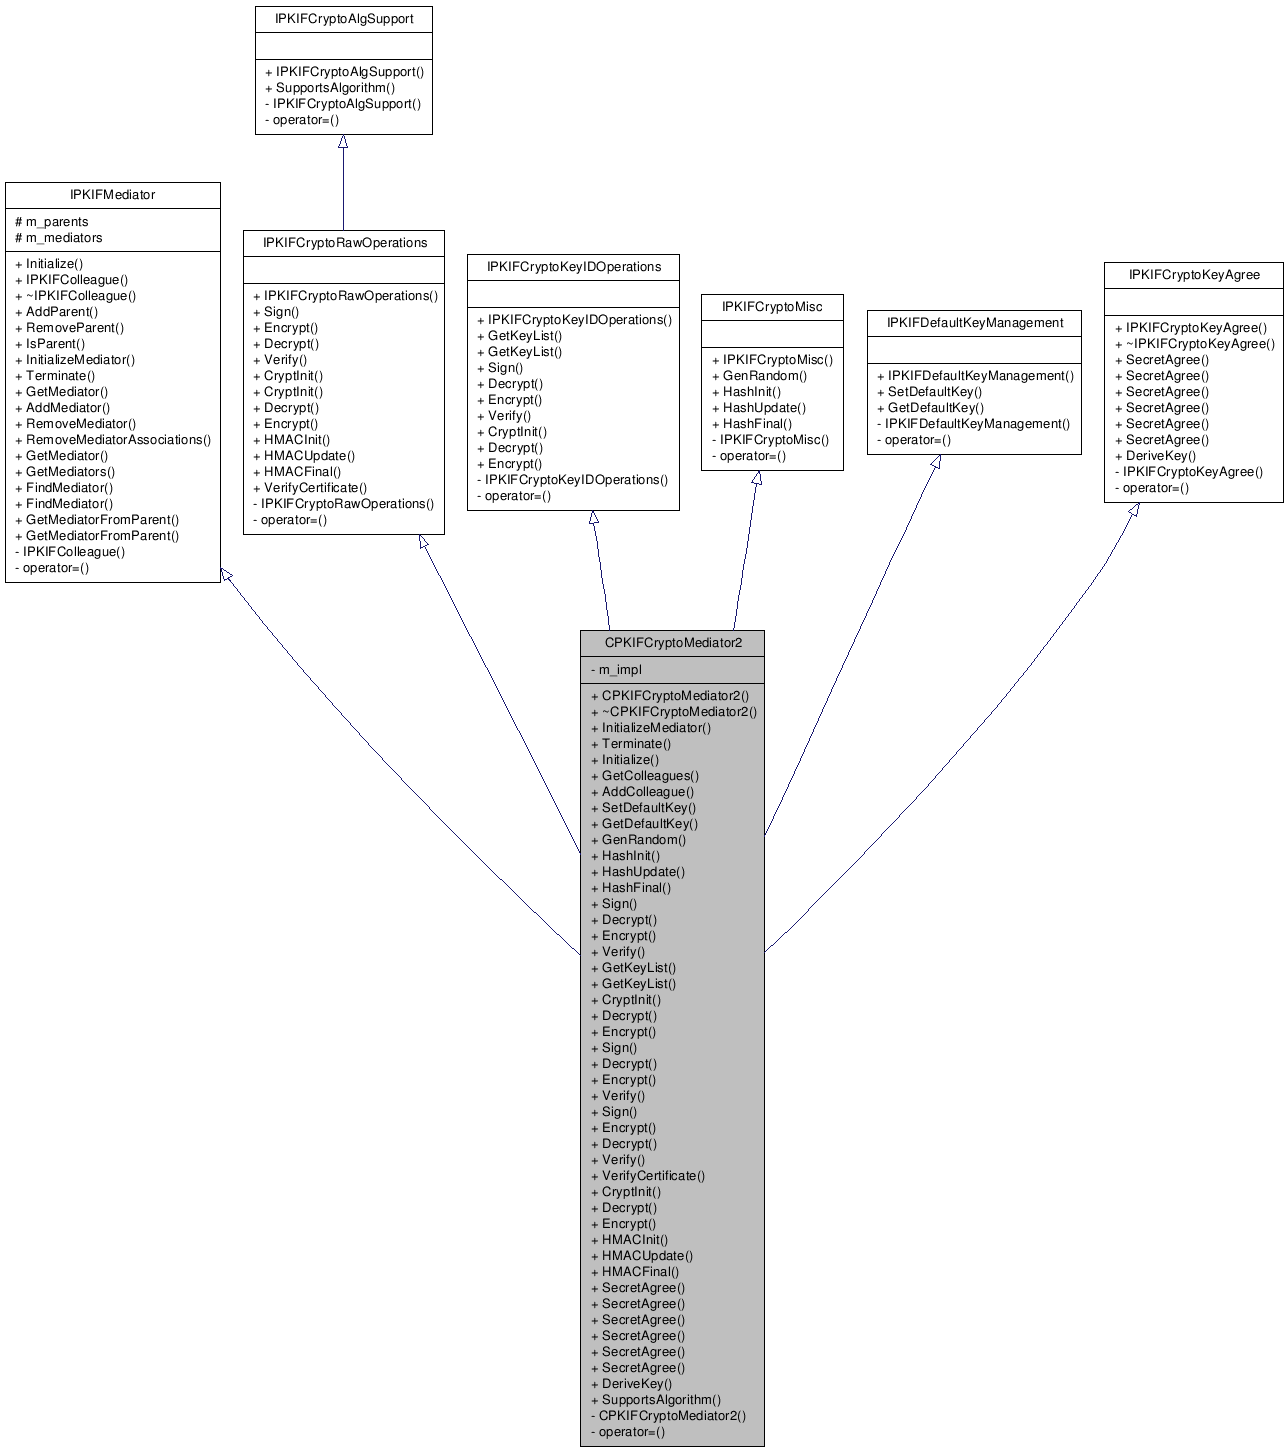Image resolution: width=1288 pixels, height=1451 pixels.
Task: Click HMACInit() in IPKIFCryptoRawOperations
Action: [x=291, y=440]
